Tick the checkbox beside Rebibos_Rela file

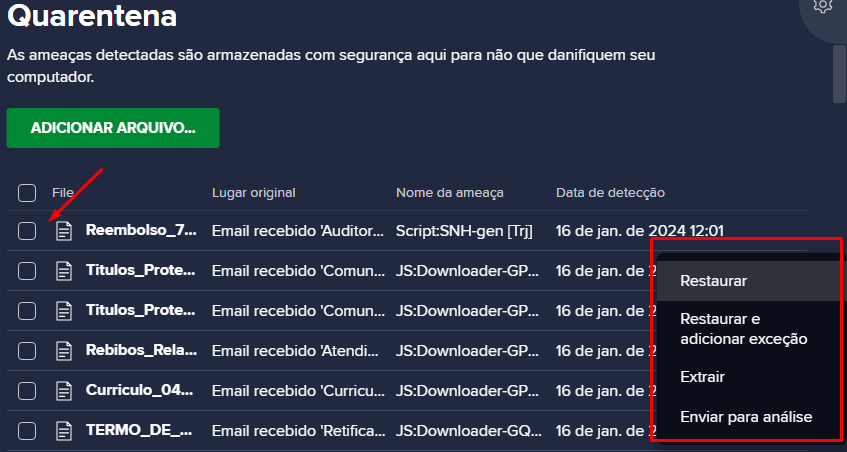(27, 351)
